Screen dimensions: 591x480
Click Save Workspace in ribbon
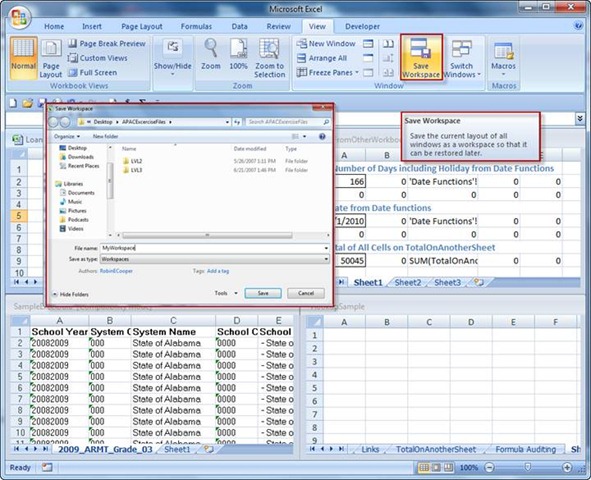point(421,57)
